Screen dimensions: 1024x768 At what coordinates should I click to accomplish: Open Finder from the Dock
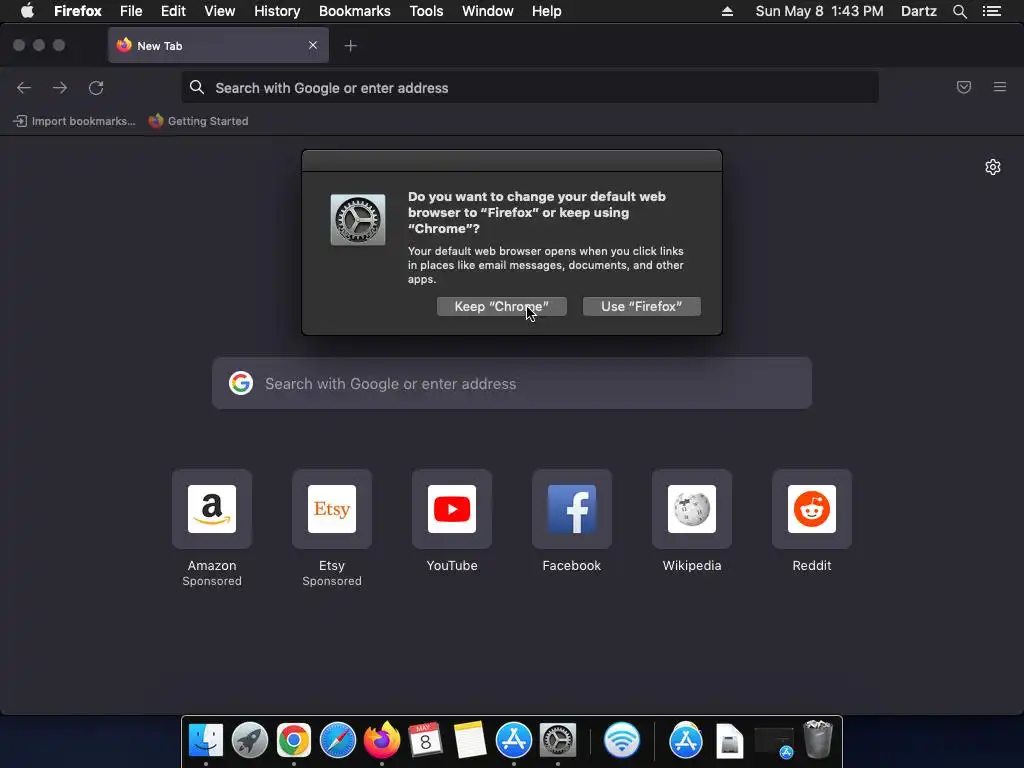point(206,740)
